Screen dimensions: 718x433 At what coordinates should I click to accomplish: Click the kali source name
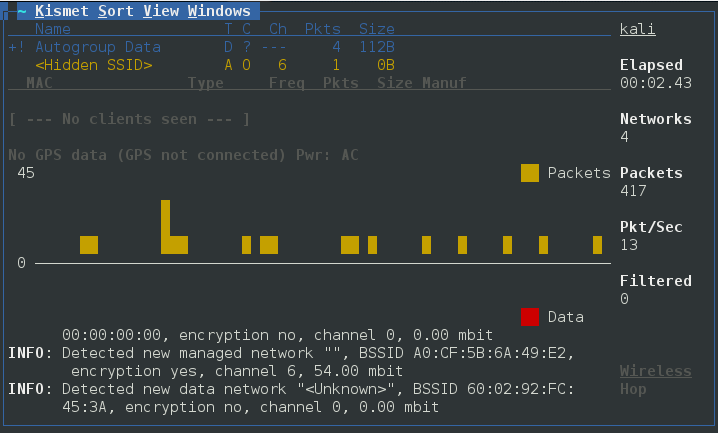coord(638,29)
